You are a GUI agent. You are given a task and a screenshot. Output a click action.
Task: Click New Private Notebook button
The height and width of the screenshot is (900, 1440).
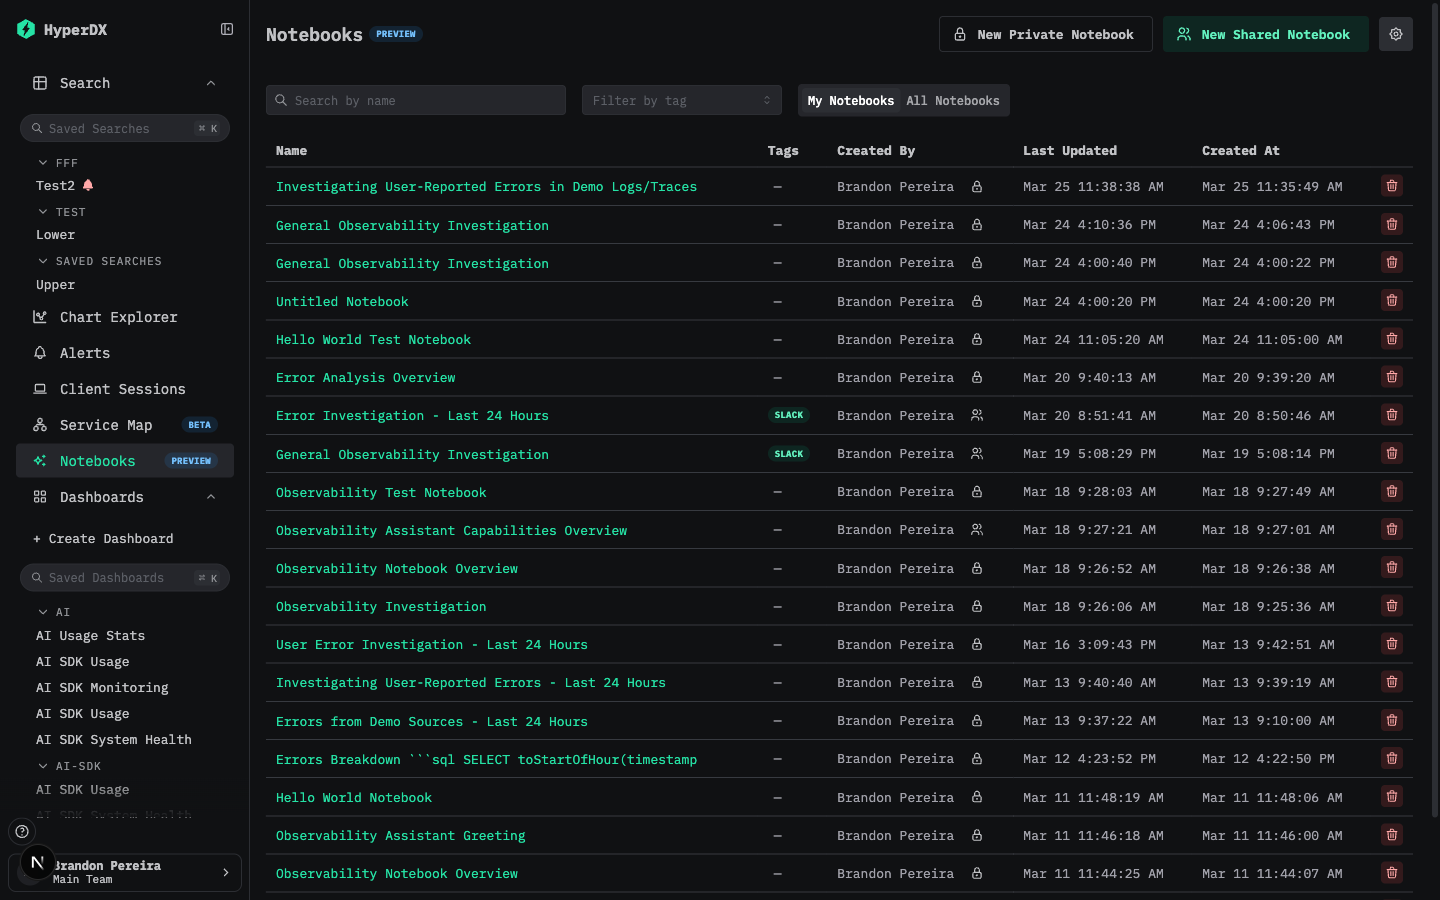(x=1045, y=34)
